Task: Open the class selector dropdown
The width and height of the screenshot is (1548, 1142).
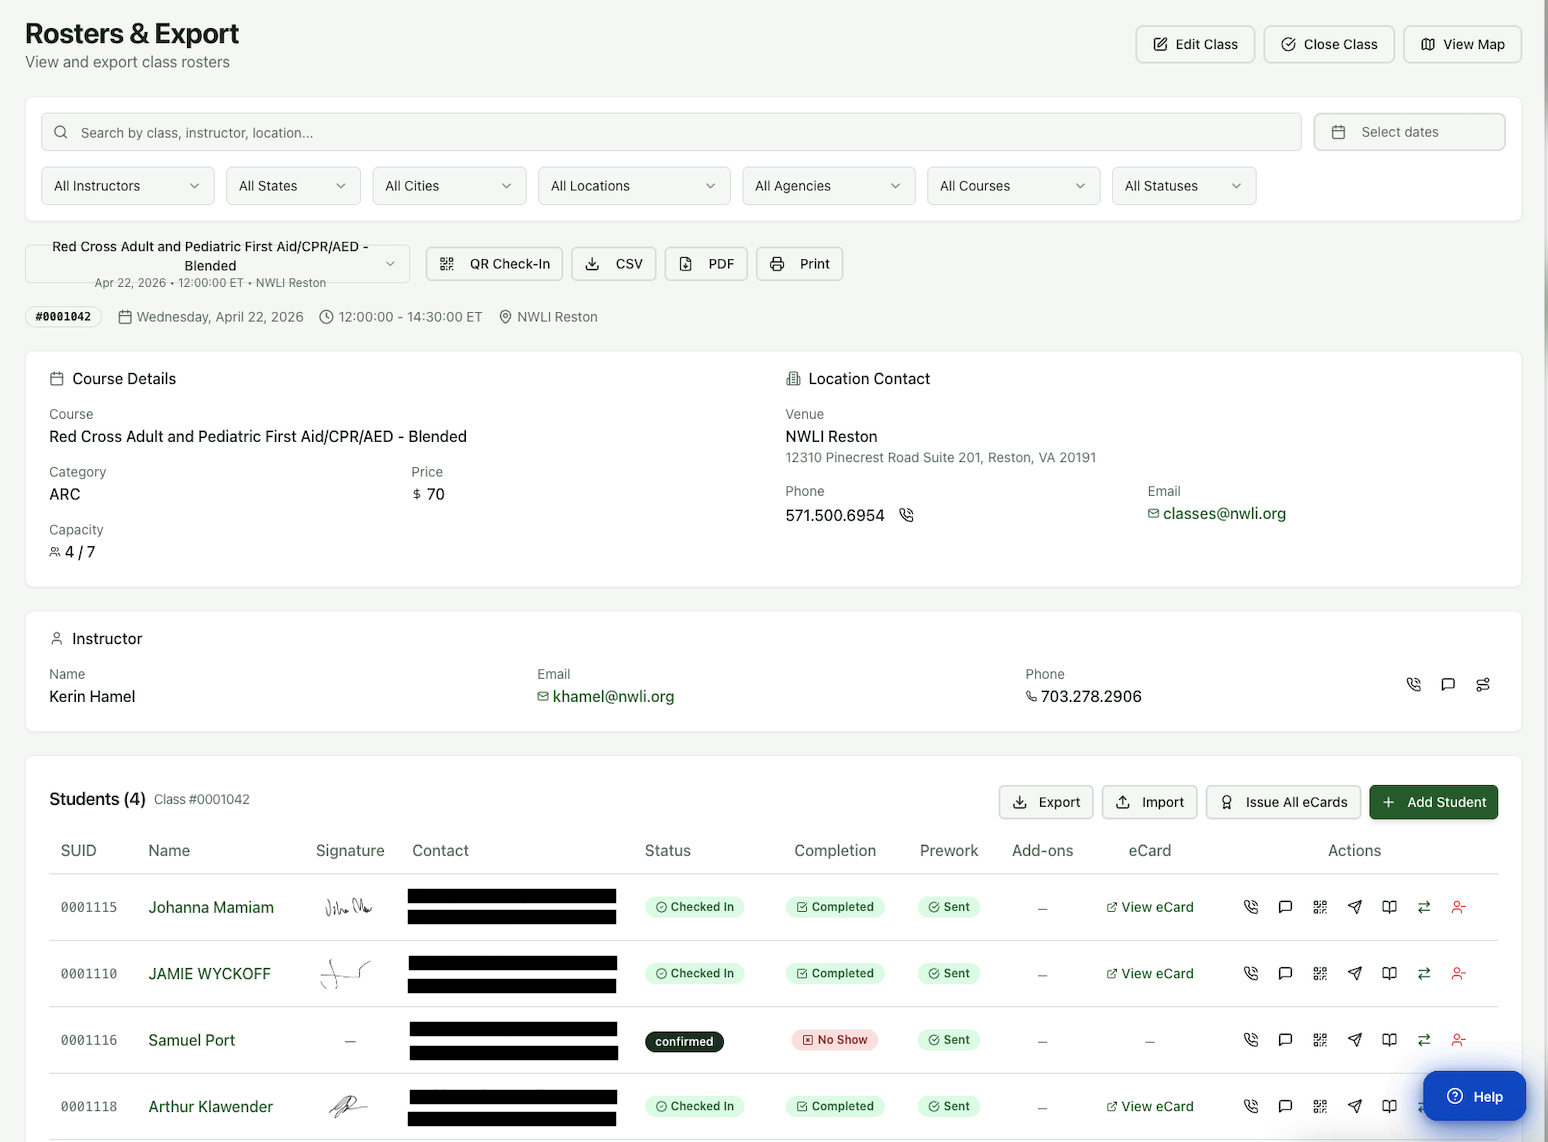Action: (x=217, y=264)
